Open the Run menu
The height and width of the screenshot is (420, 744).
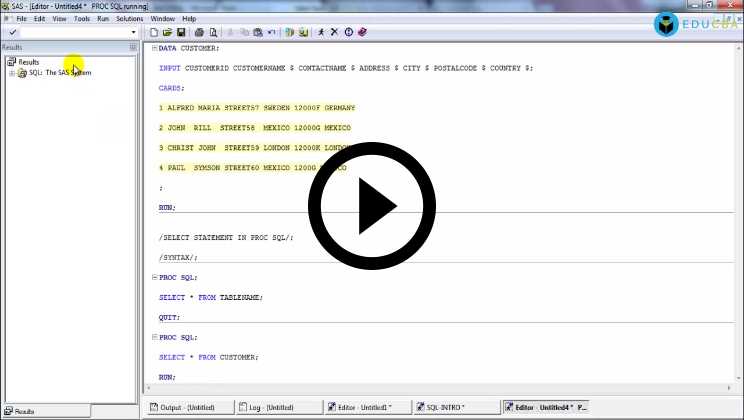pyautogui.click(x=103, y=18)
